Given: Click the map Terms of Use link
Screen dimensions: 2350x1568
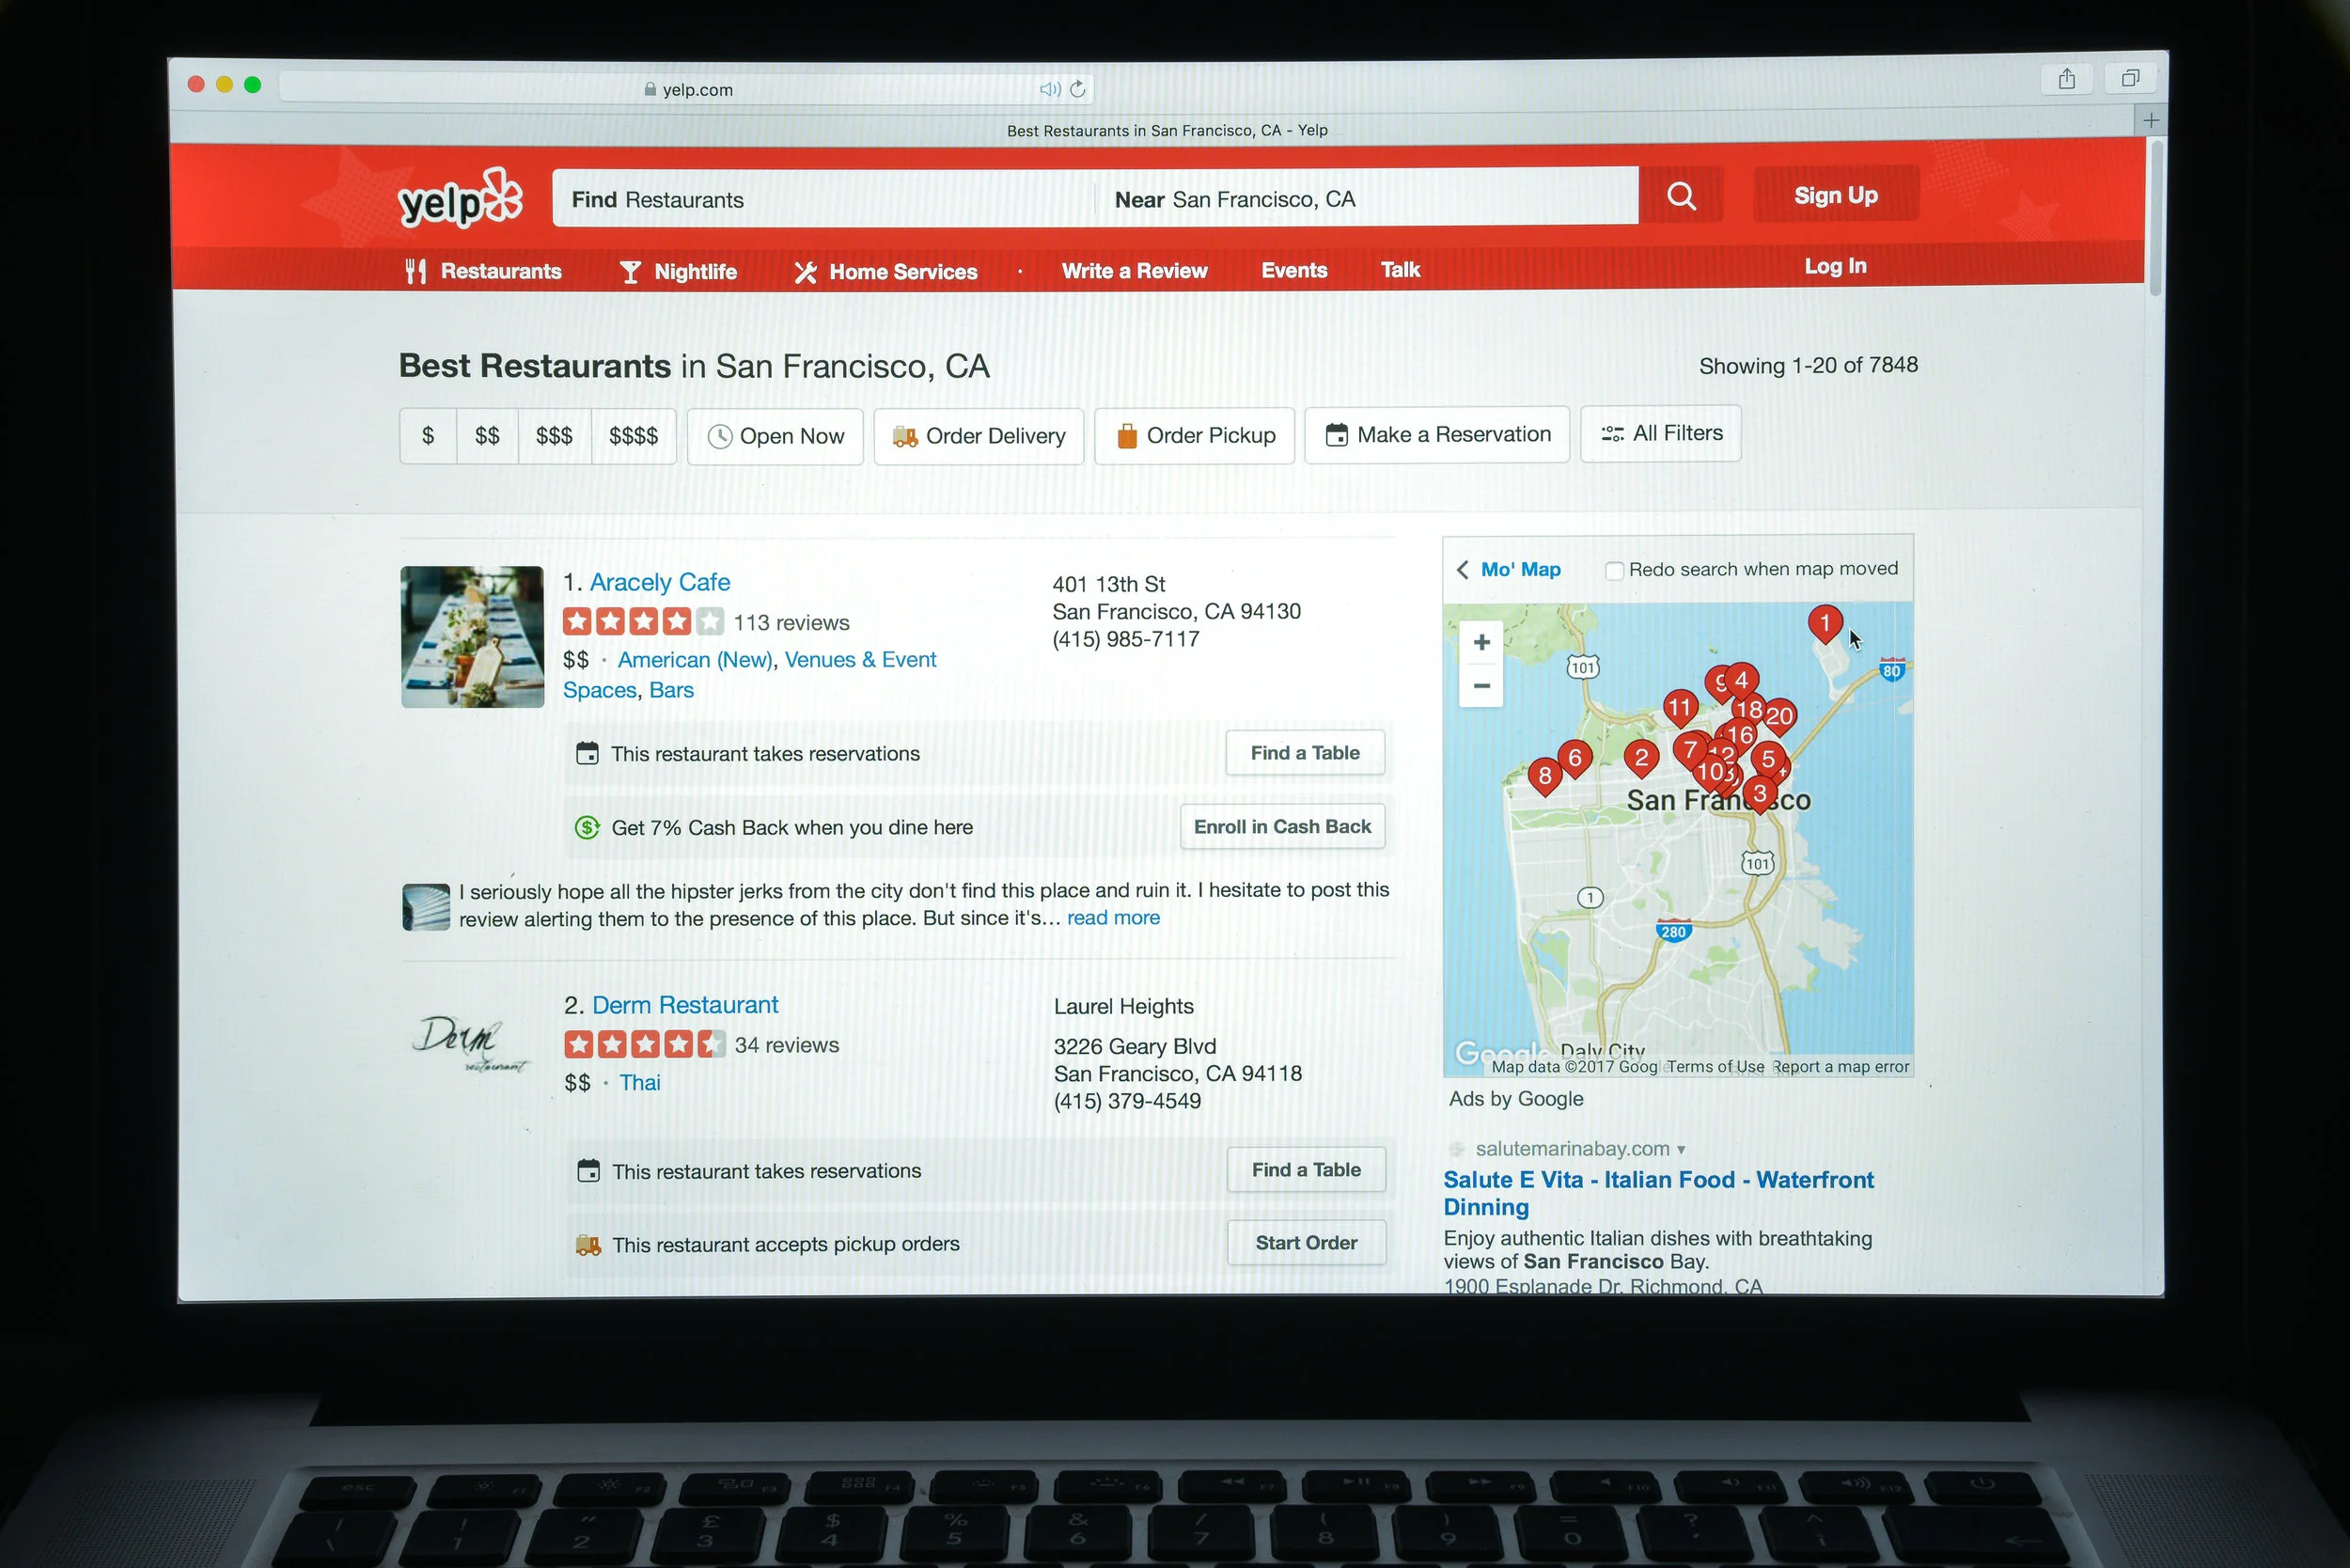Looking at the screenshot, I should click(x=1715, y=1067).
